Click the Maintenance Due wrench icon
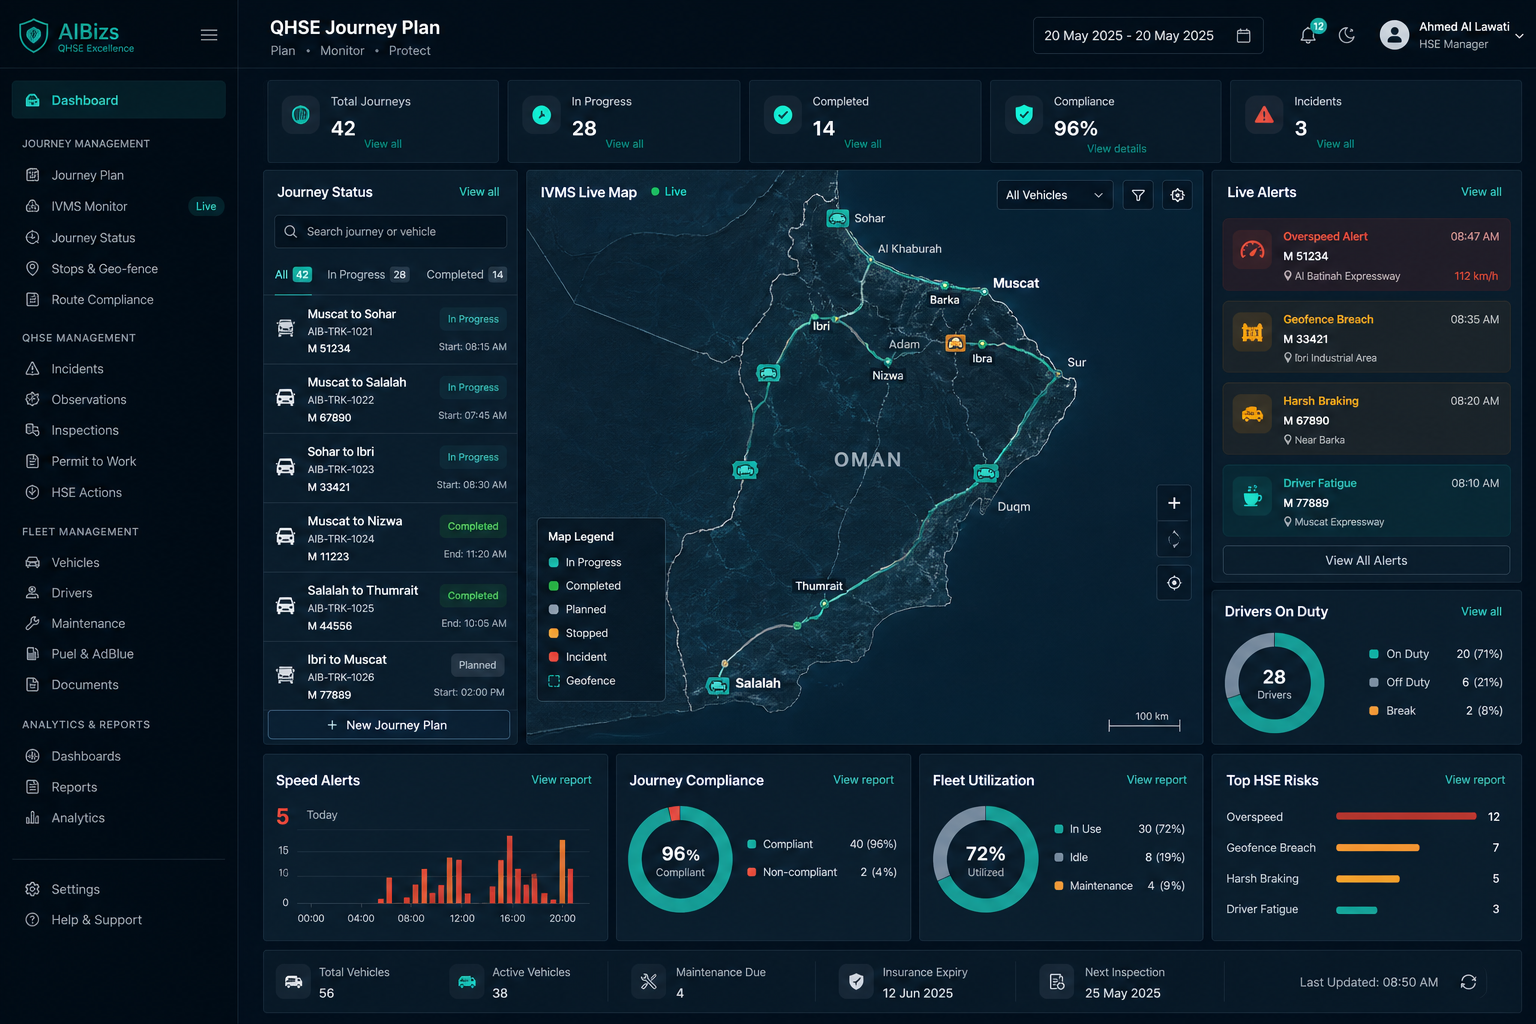Image resolution: width=1536 pixels, height=1024 pixels. coord(649,982)
